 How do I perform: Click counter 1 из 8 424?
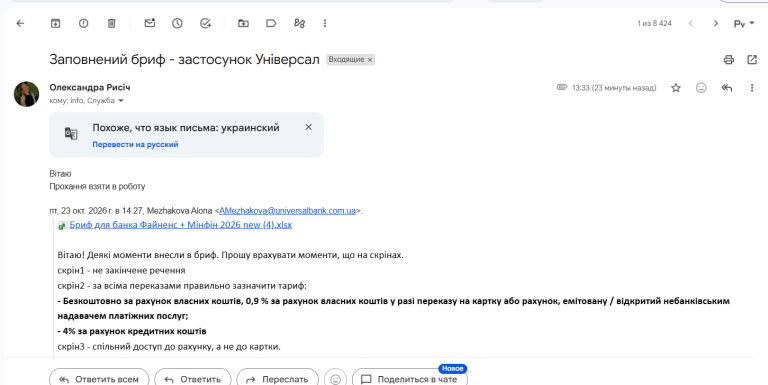[654, 23]
